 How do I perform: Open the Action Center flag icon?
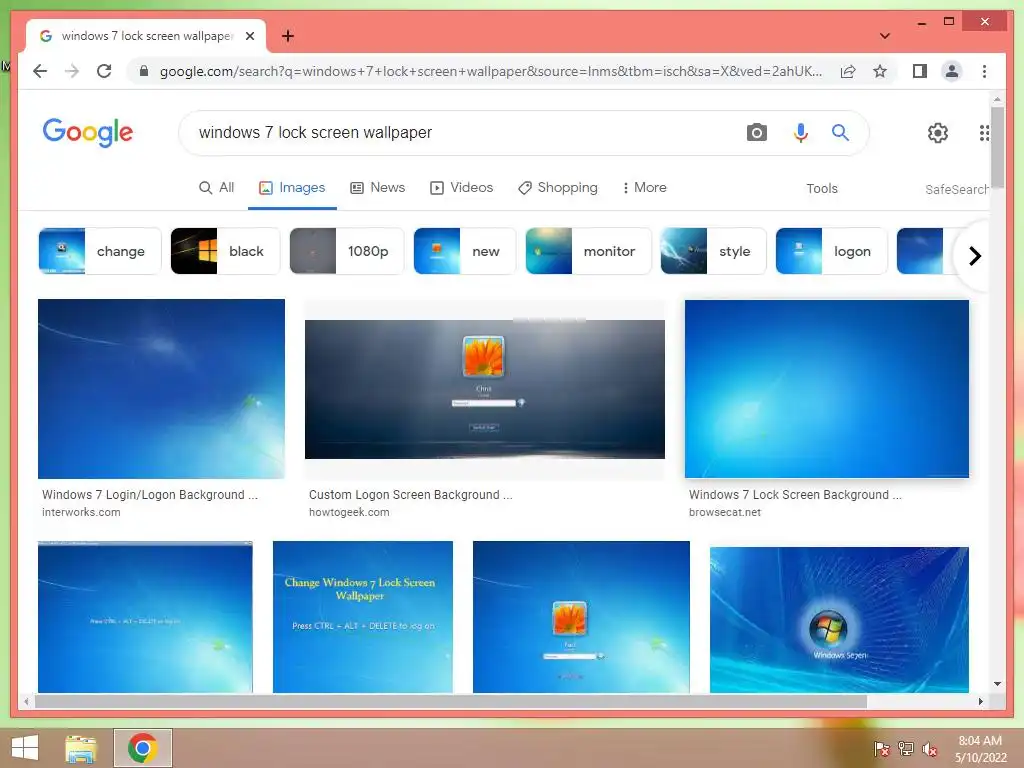click(881, 749)
